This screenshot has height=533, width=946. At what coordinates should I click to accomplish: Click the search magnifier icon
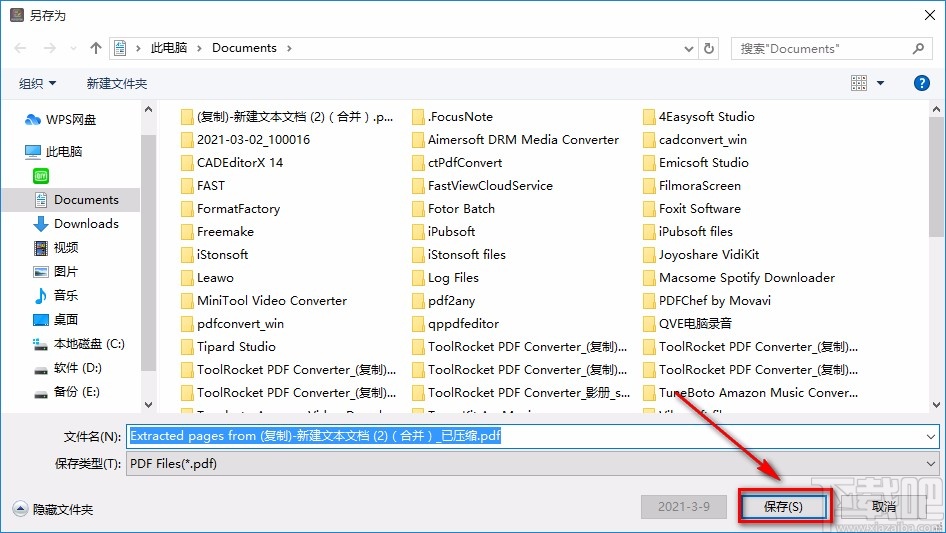(918, 48)
